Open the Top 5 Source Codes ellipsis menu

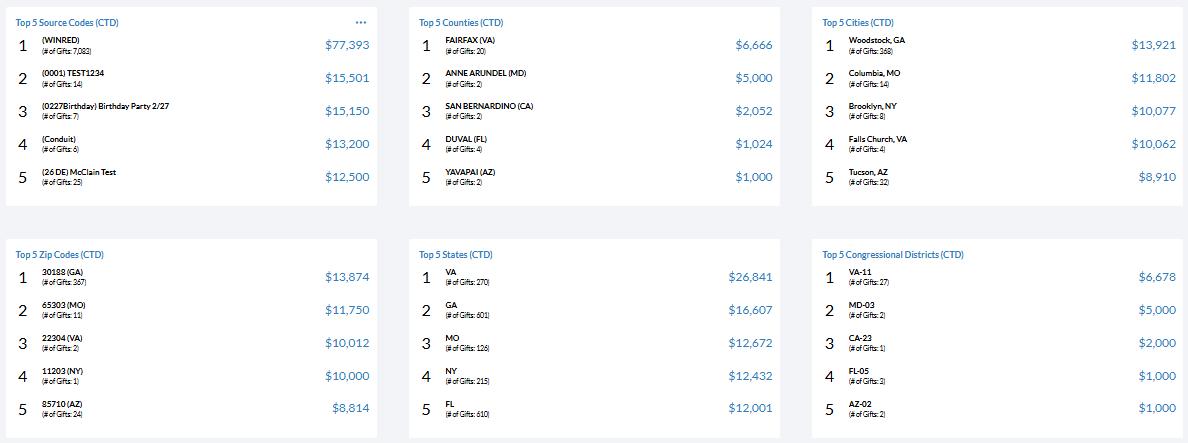[361, 23]
